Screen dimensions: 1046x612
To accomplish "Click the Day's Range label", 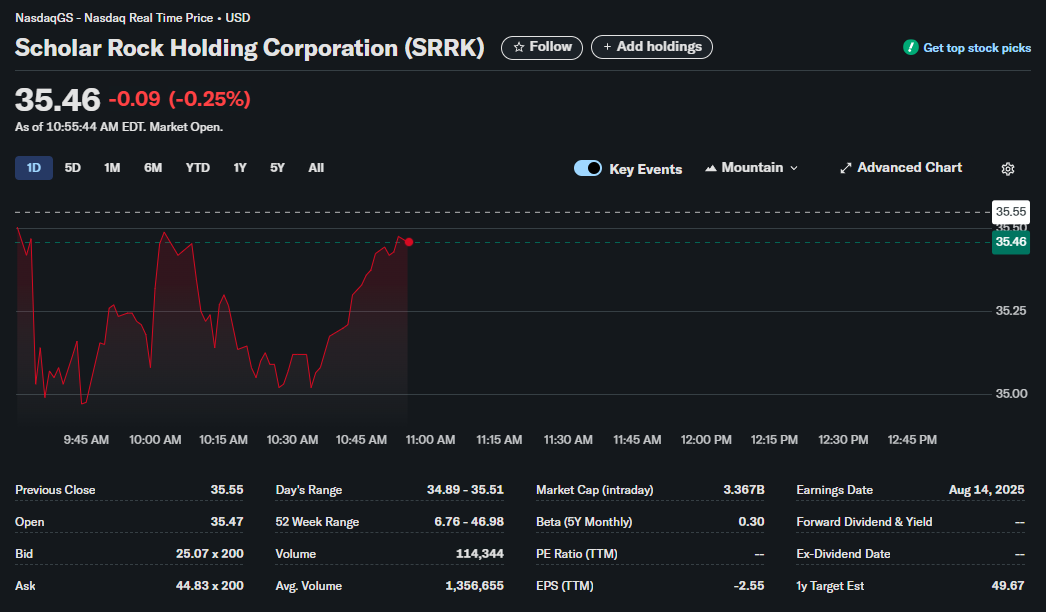I will click(309, 490).
